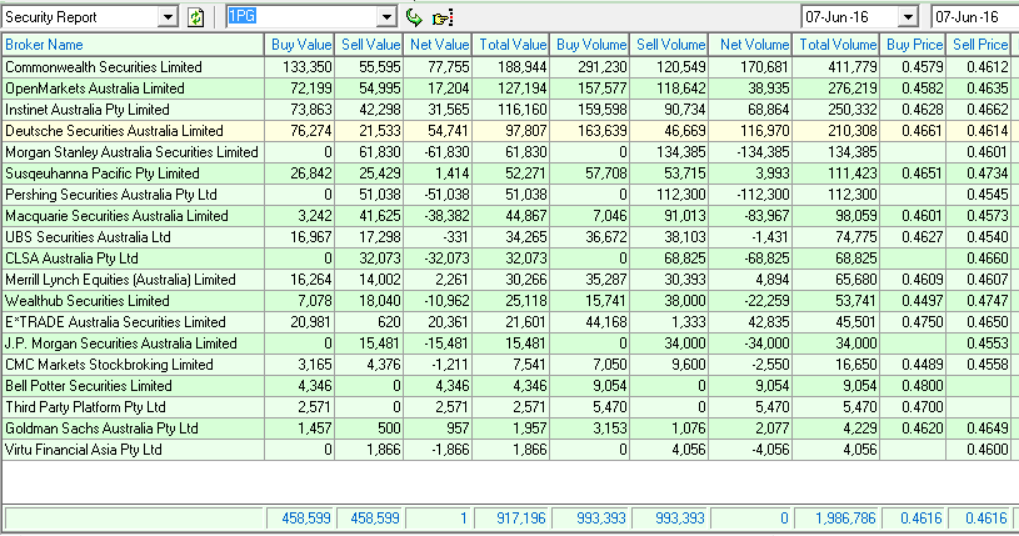Click totals row total value 917,196
Screen dimensions: 1019x536
[512, 518]
